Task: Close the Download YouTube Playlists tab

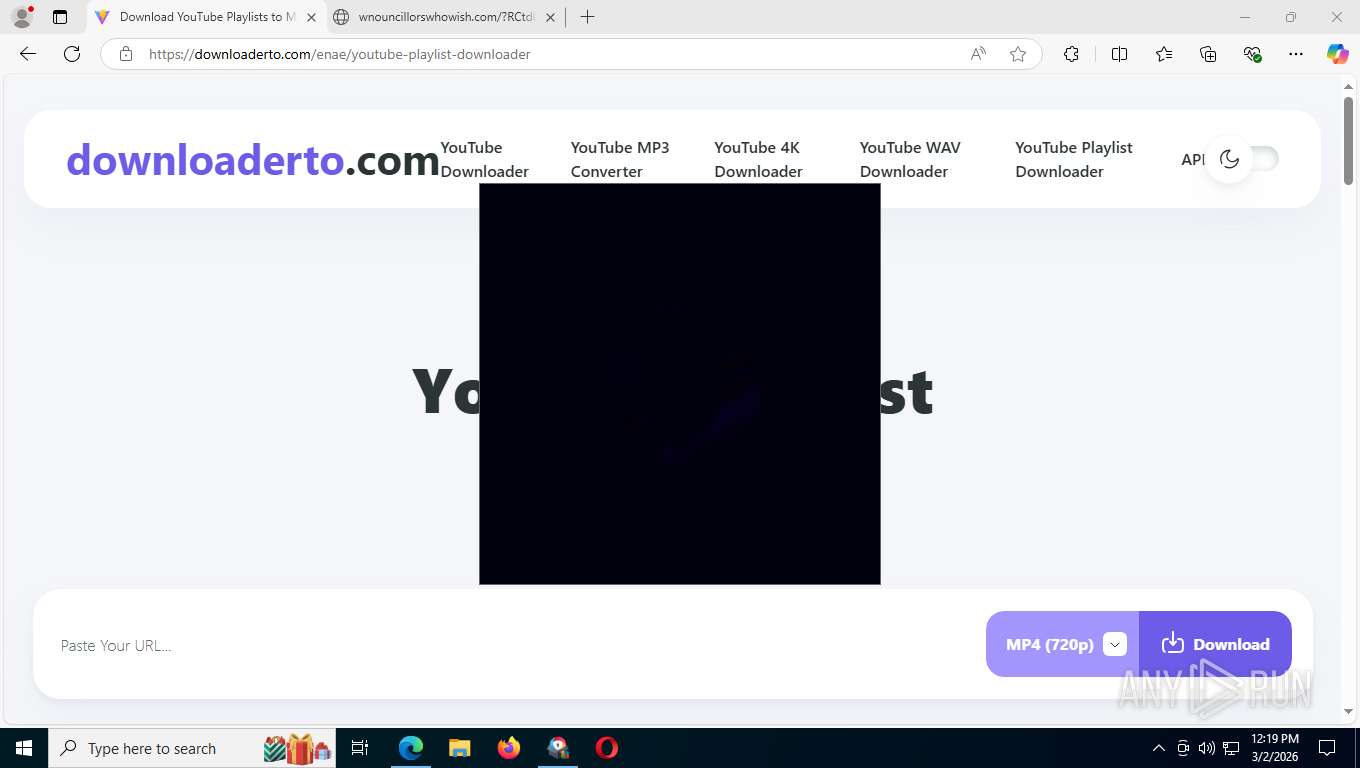Action: click(312, 17)
